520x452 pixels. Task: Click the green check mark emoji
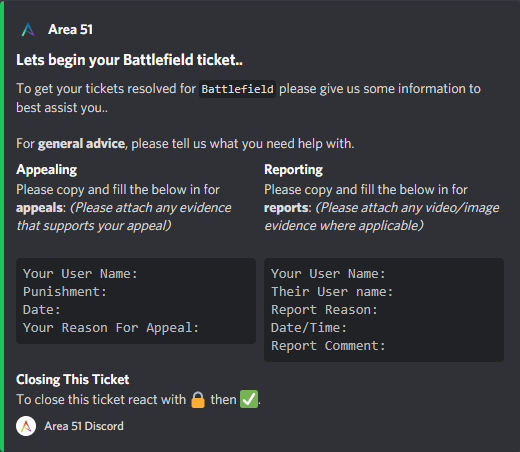pos(249,399)
